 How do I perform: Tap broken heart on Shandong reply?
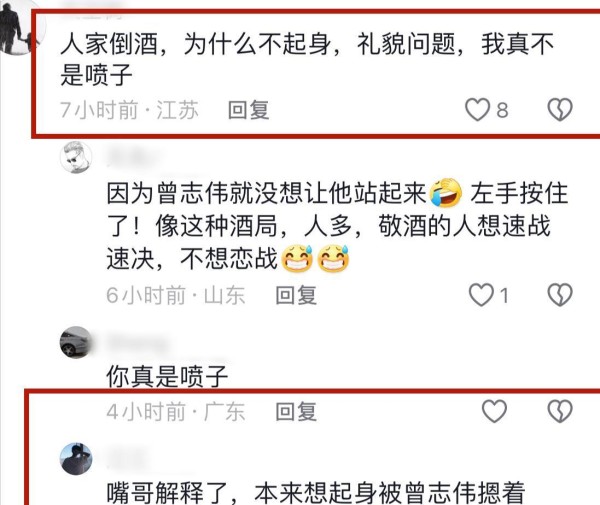(560, 295)
